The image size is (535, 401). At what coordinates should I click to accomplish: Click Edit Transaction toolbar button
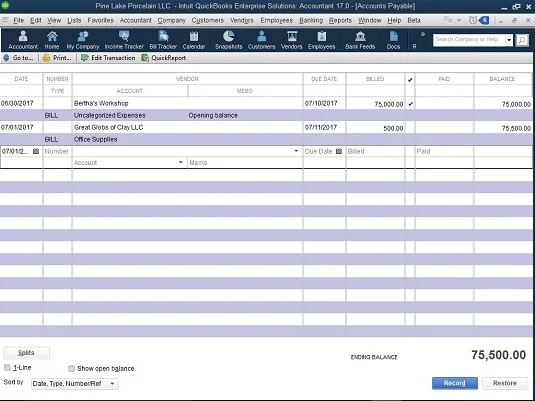click(x=108, y=58)
